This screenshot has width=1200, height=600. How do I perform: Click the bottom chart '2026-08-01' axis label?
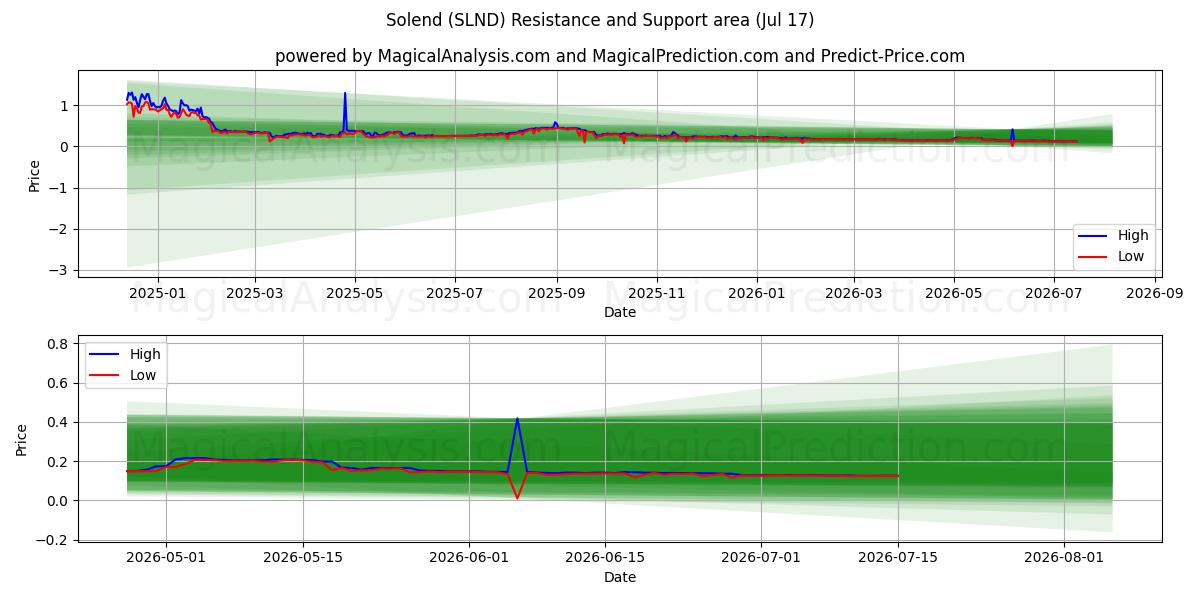tap(1064, 559)
